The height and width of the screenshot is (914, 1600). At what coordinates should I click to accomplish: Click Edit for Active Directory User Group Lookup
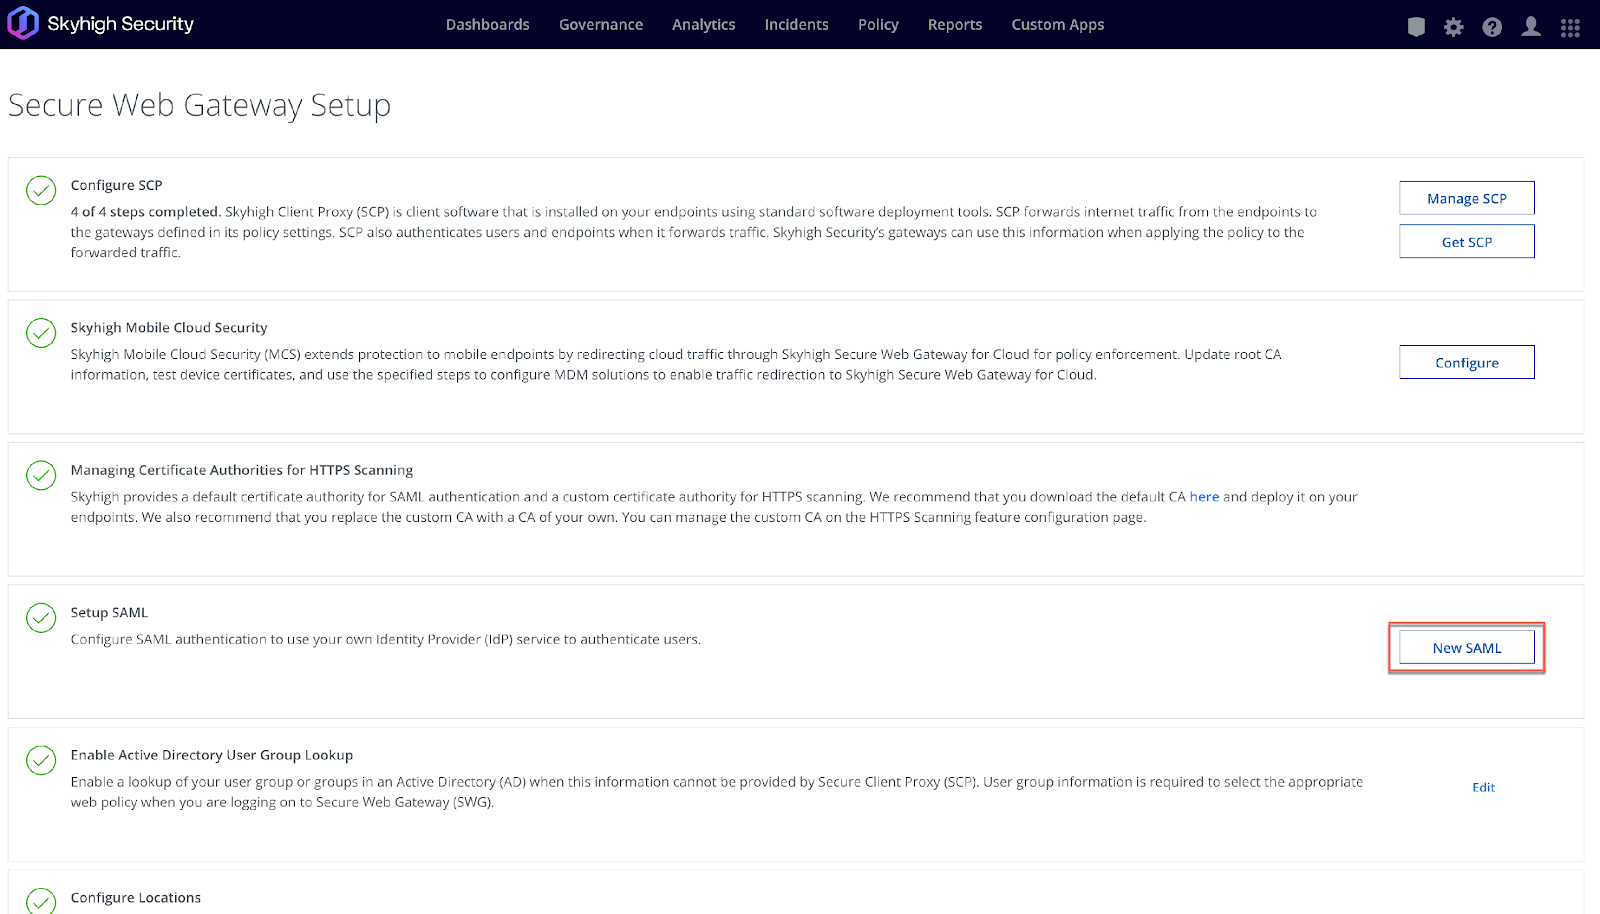1483,787
